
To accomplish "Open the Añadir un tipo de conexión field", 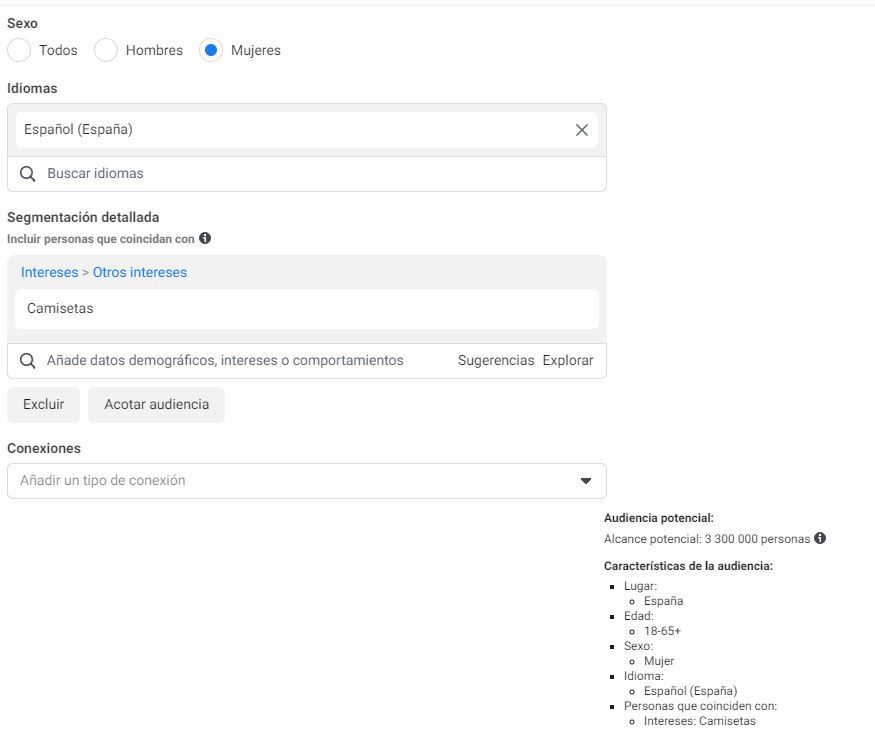I will pyautogui.click(x=290, y=481).
